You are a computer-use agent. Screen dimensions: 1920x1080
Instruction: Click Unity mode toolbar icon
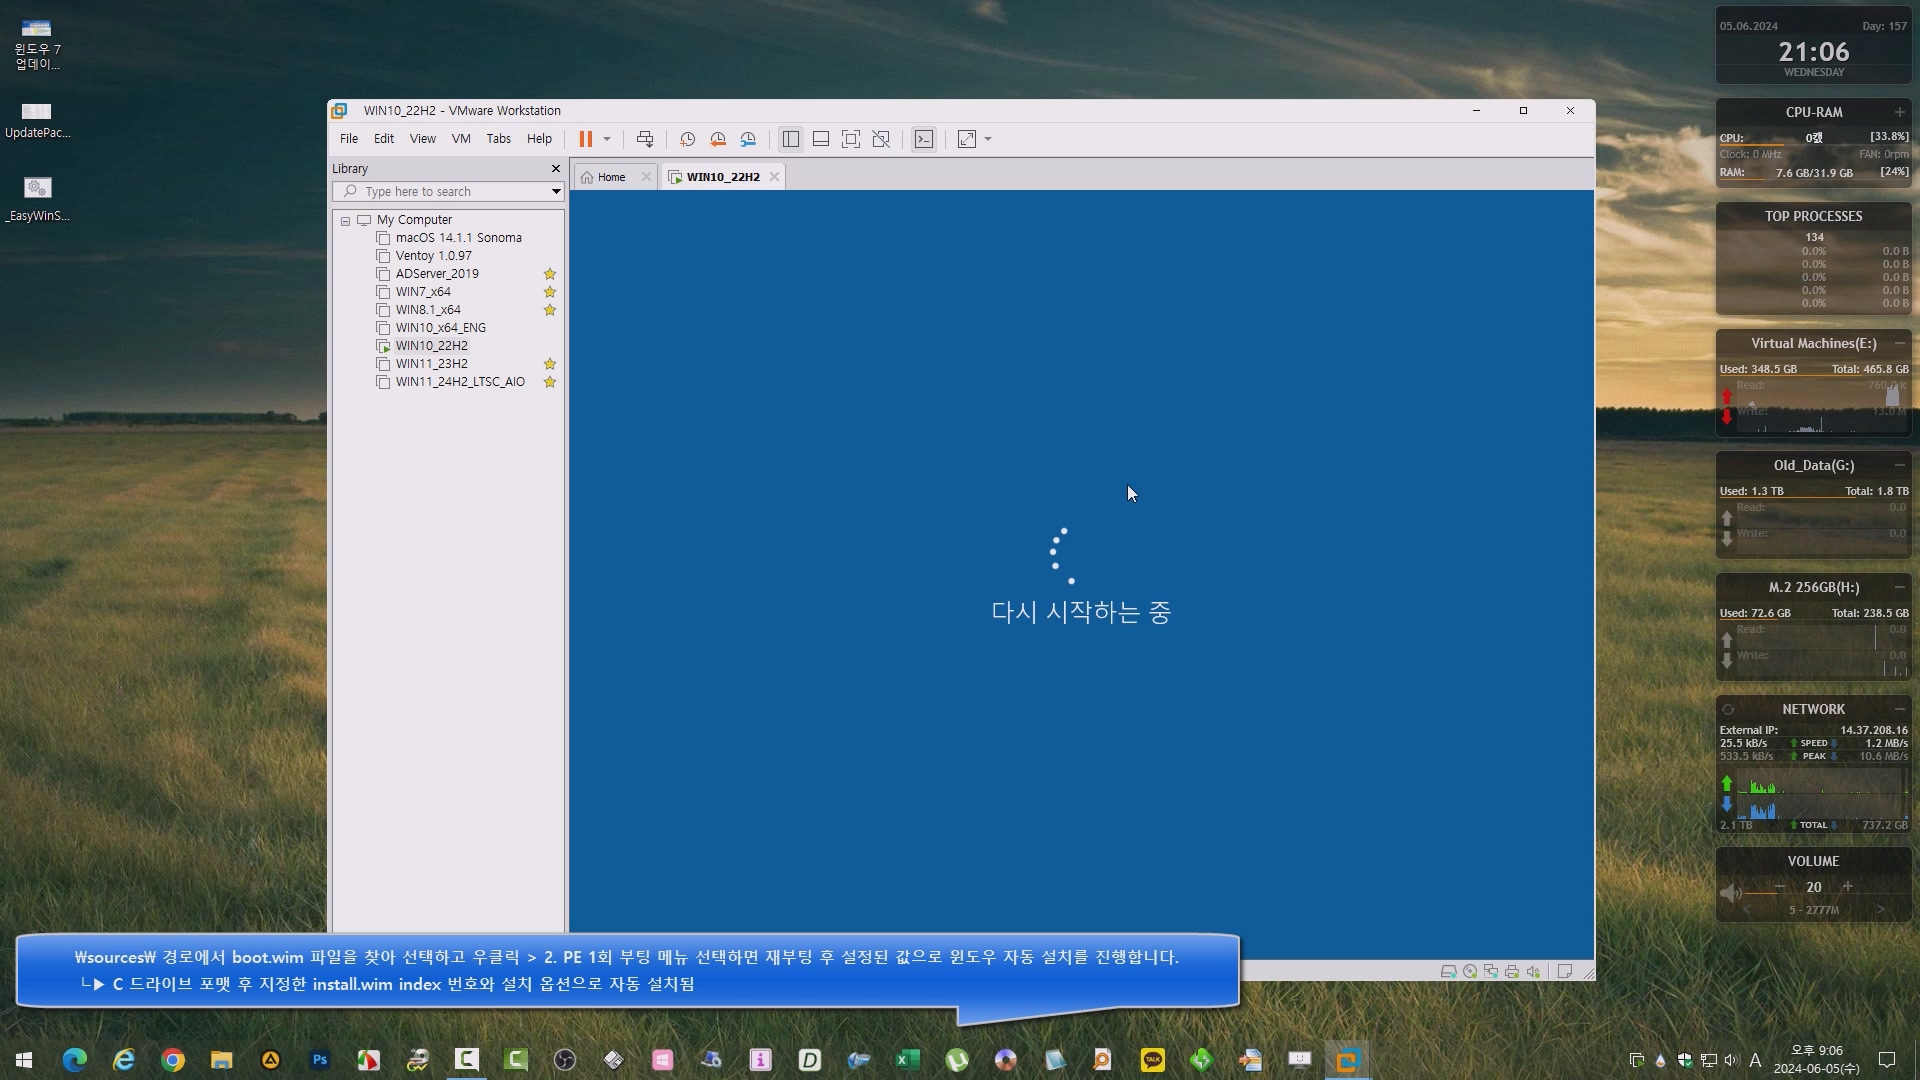pos(881,139)
